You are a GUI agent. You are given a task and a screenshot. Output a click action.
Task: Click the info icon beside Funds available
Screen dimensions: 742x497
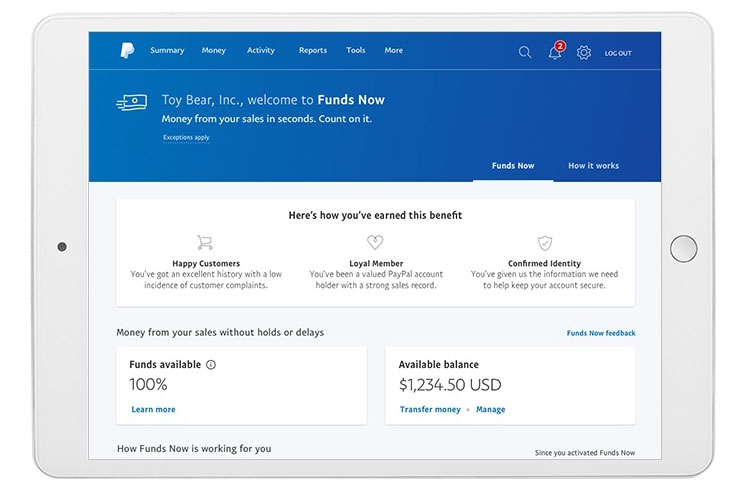(x=211, y=364)
